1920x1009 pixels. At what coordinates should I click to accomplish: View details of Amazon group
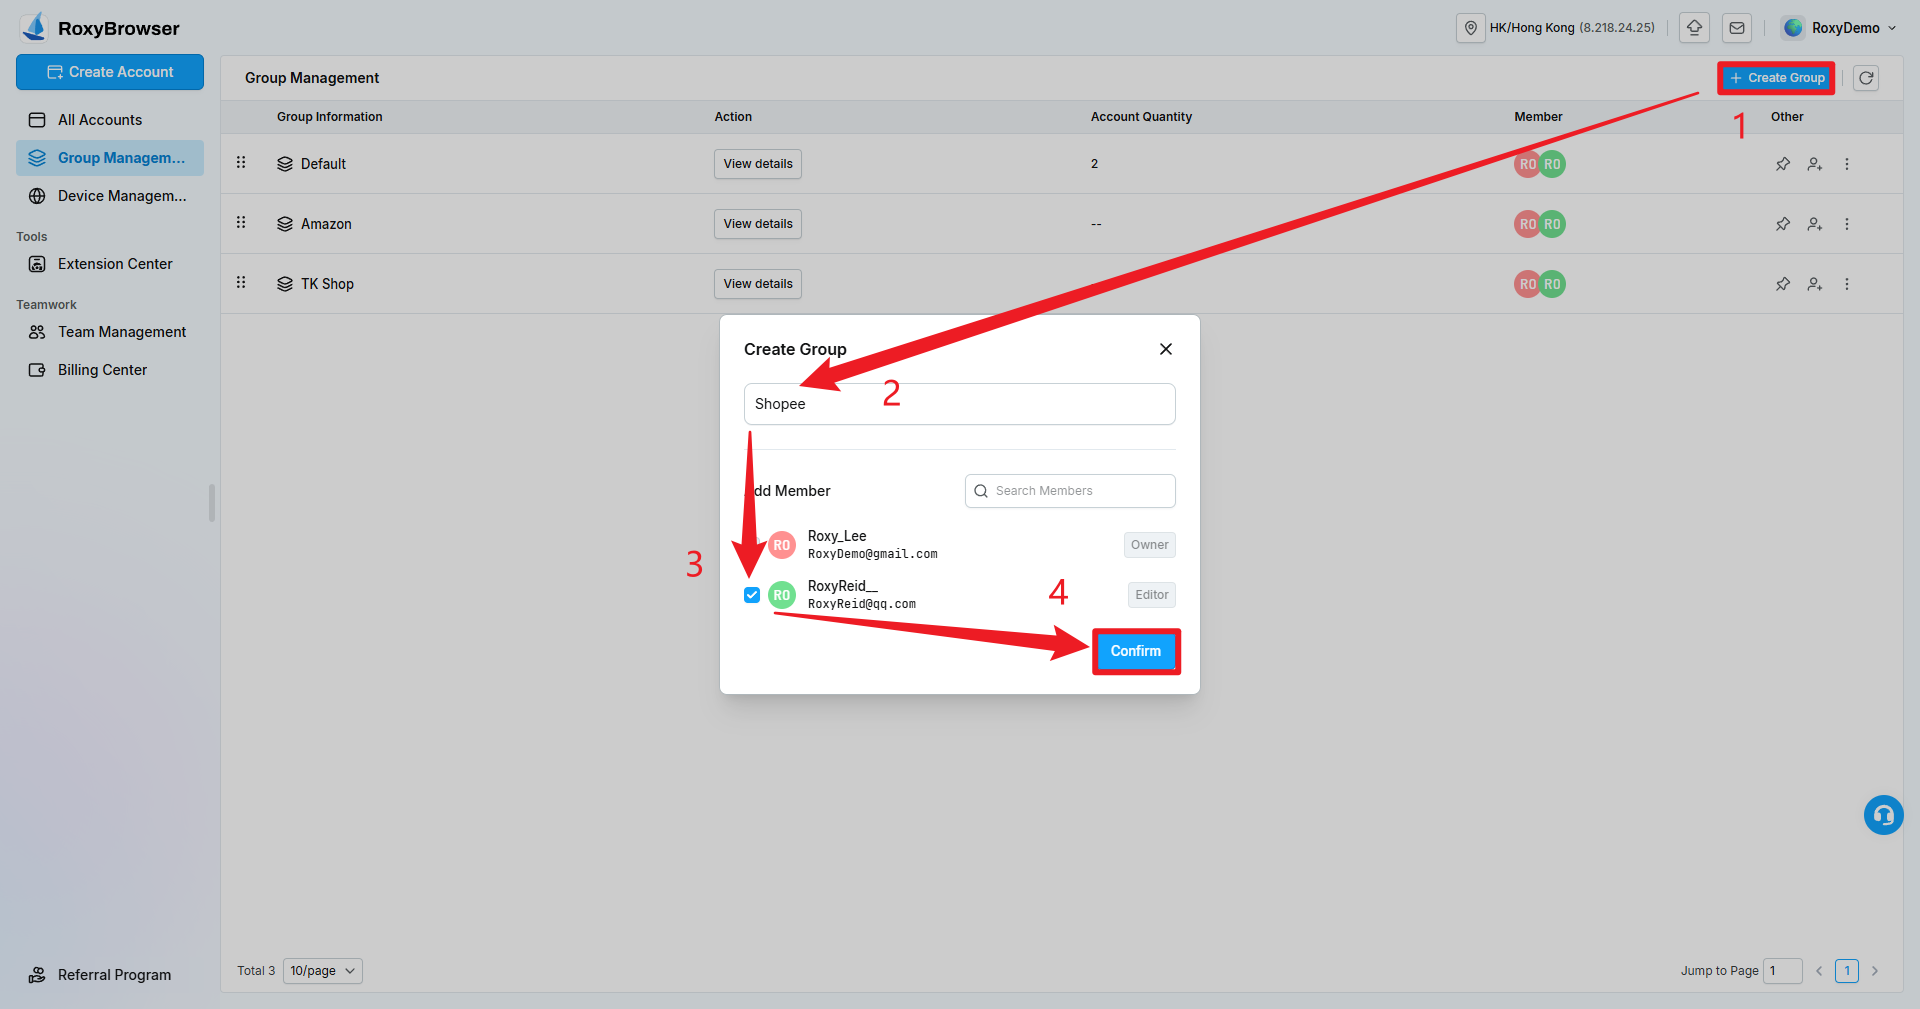click(x=758, y=224)
